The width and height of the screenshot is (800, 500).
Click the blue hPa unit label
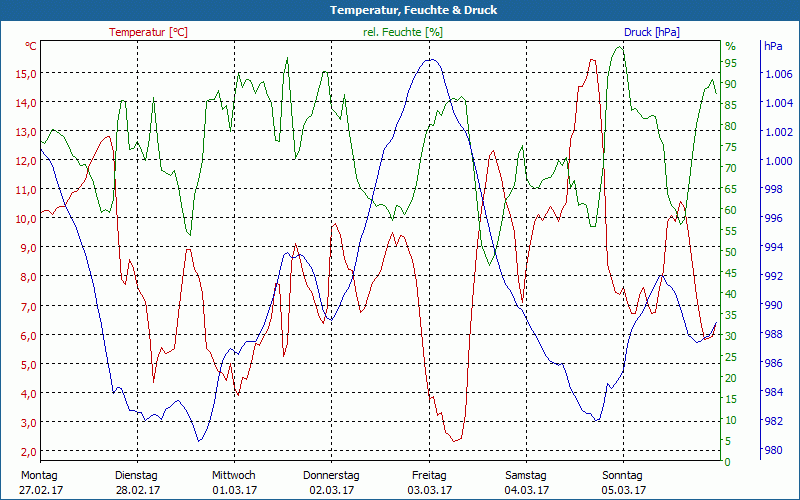773,46
